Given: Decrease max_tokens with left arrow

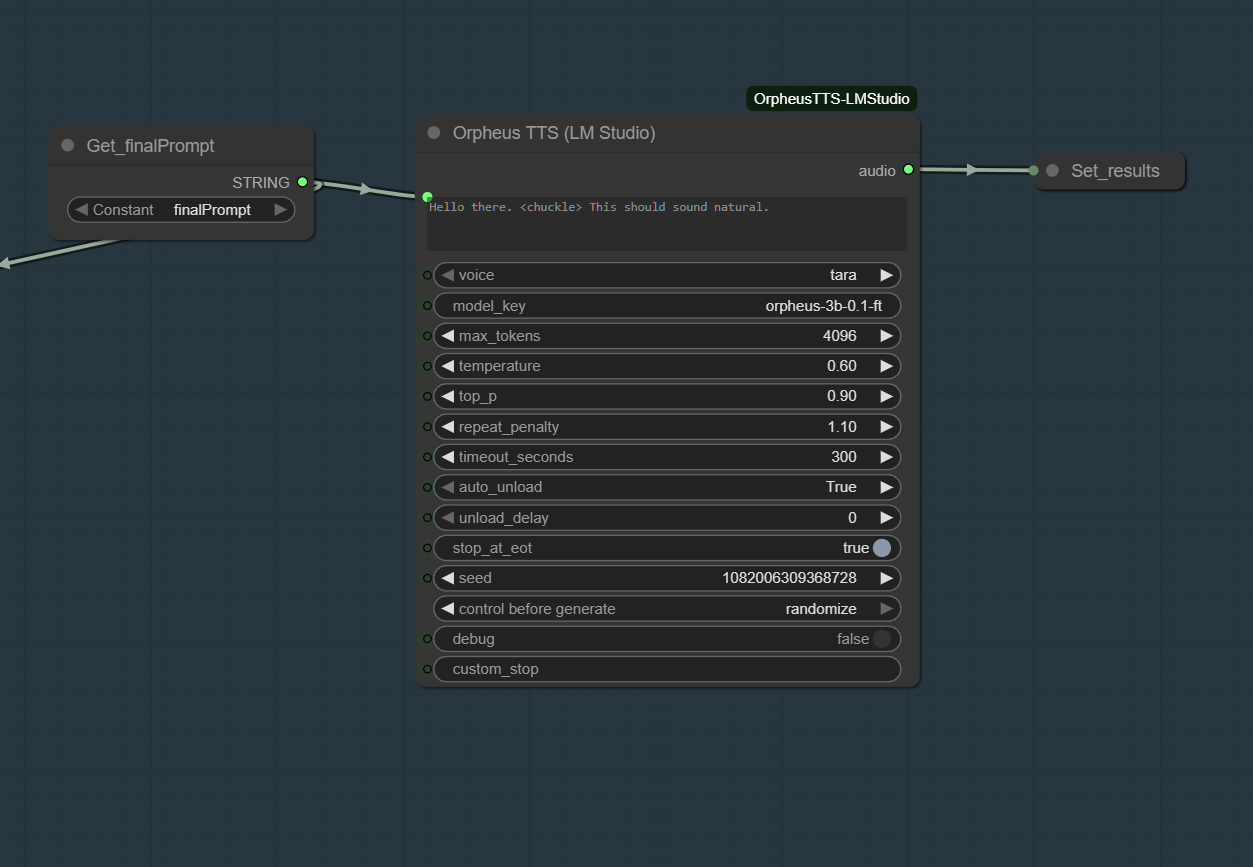Looking at the screenshot, I should (447, 336).
